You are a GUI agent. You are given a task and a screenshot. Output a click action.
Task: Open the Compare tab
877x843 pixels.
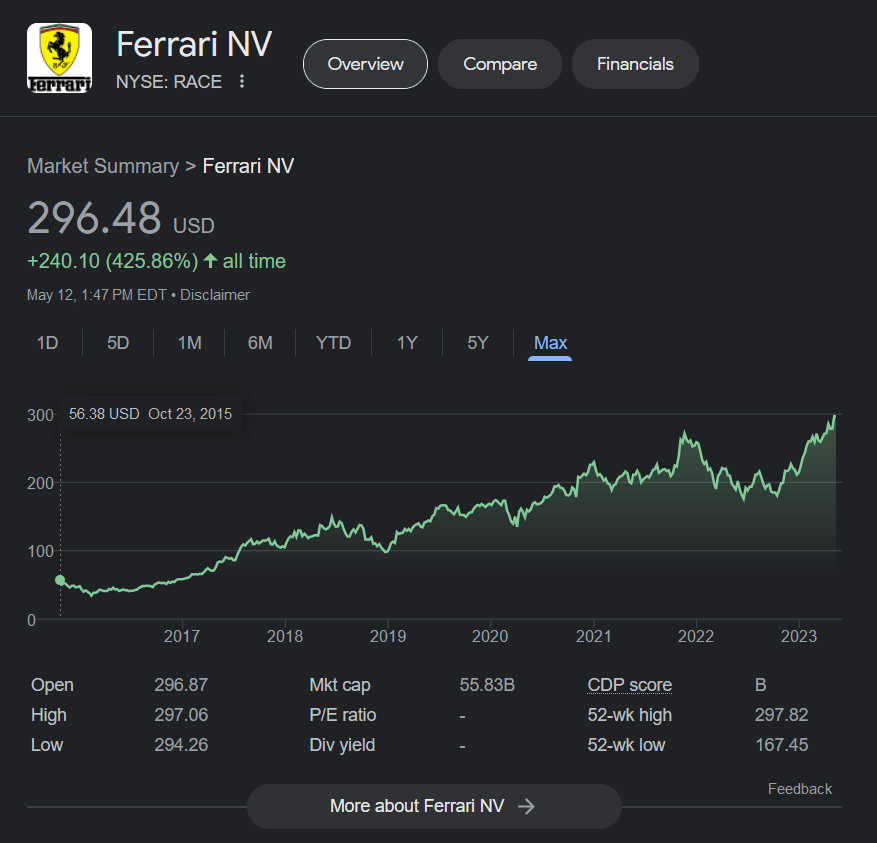[499, 64]
